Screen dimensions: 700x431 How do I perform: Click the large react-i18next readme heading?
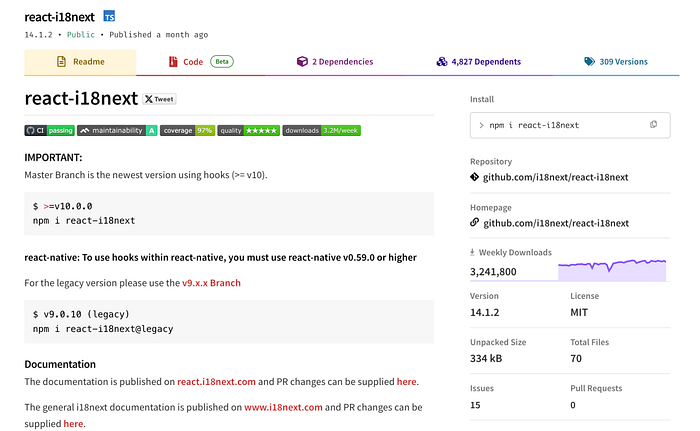(x=81, y=98)
